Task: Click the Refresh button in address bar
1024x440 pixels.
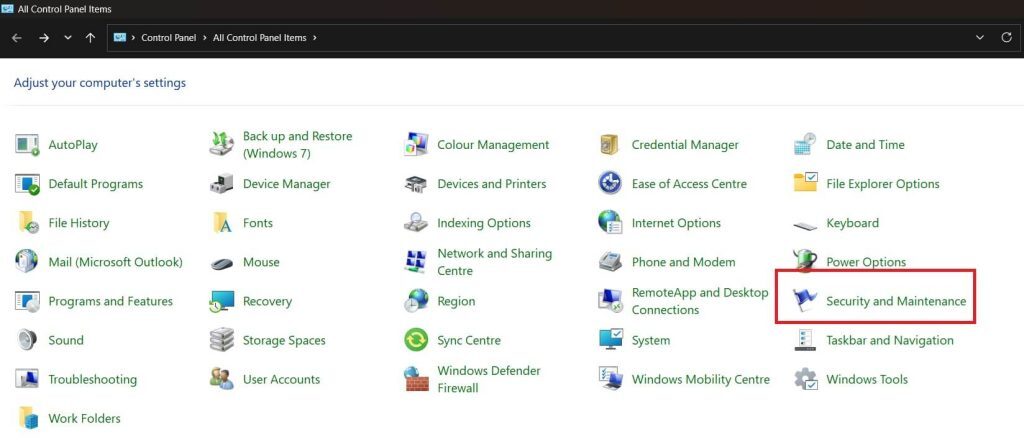Action: [x=1006, y=38]
